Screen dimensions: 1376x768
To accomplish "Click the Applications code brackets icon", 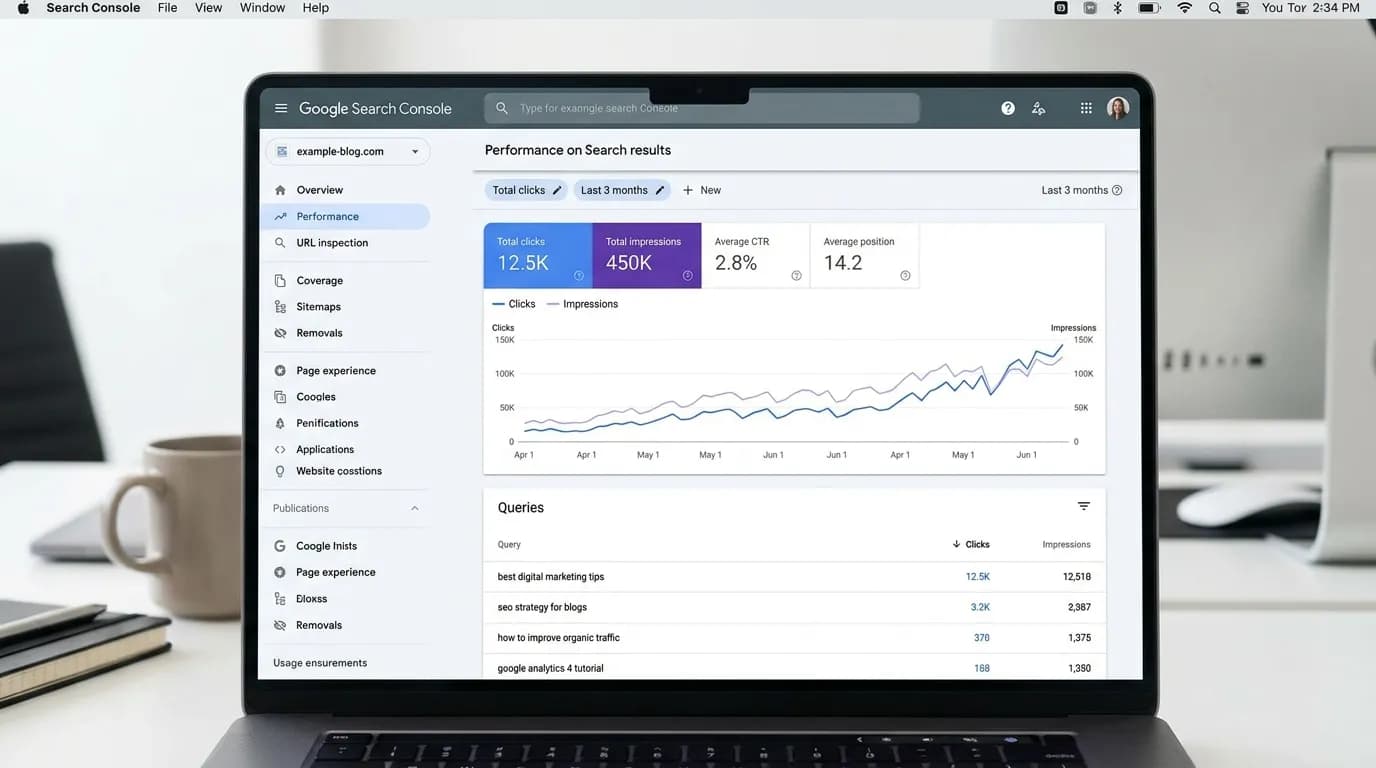I will click(x=280, y=450).
